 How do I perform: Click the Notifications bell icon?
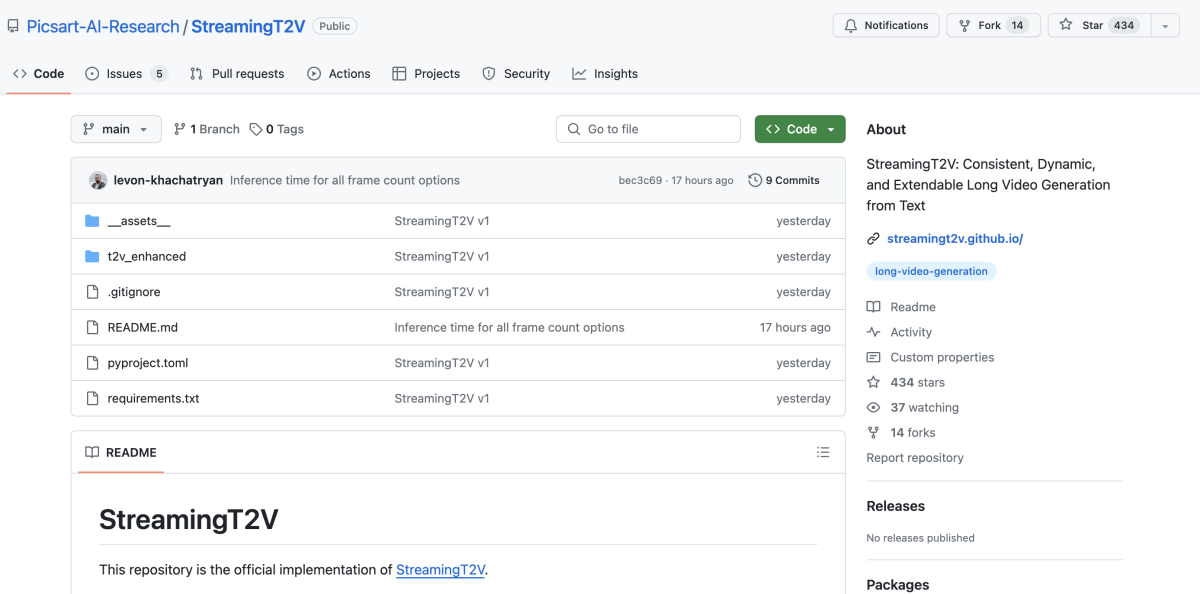tap(851, 26)
